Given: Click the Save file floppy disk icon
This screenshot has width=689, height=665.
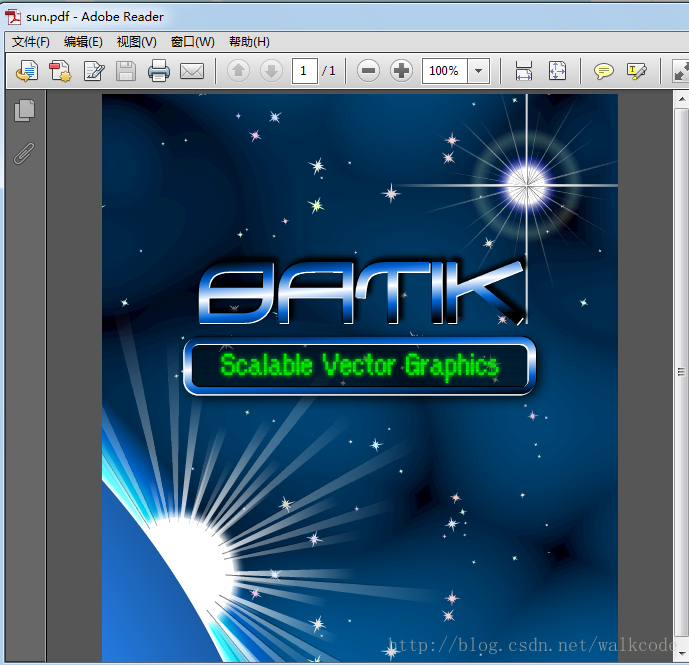Looking at the screenshot, I should click(126, 71).
